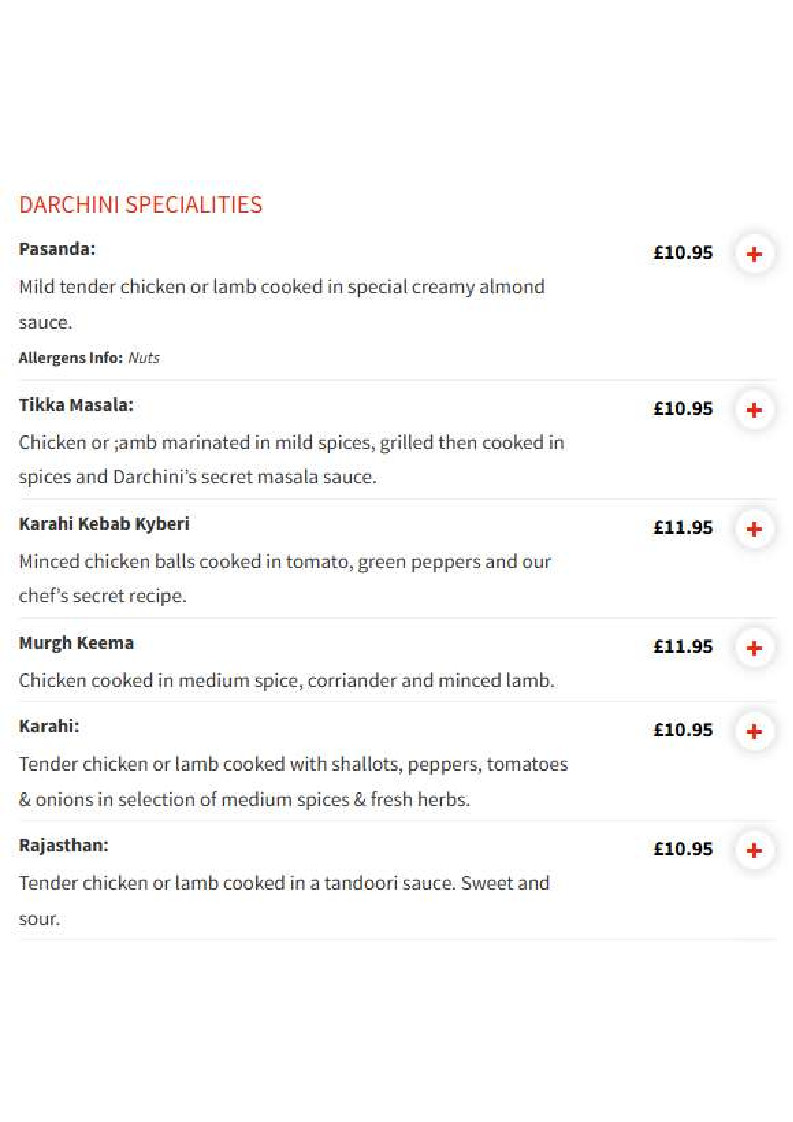This screenshot has height=1122, width=793.
Task: Select the Rajasthan item title
Action: click(x=64, y=845)
